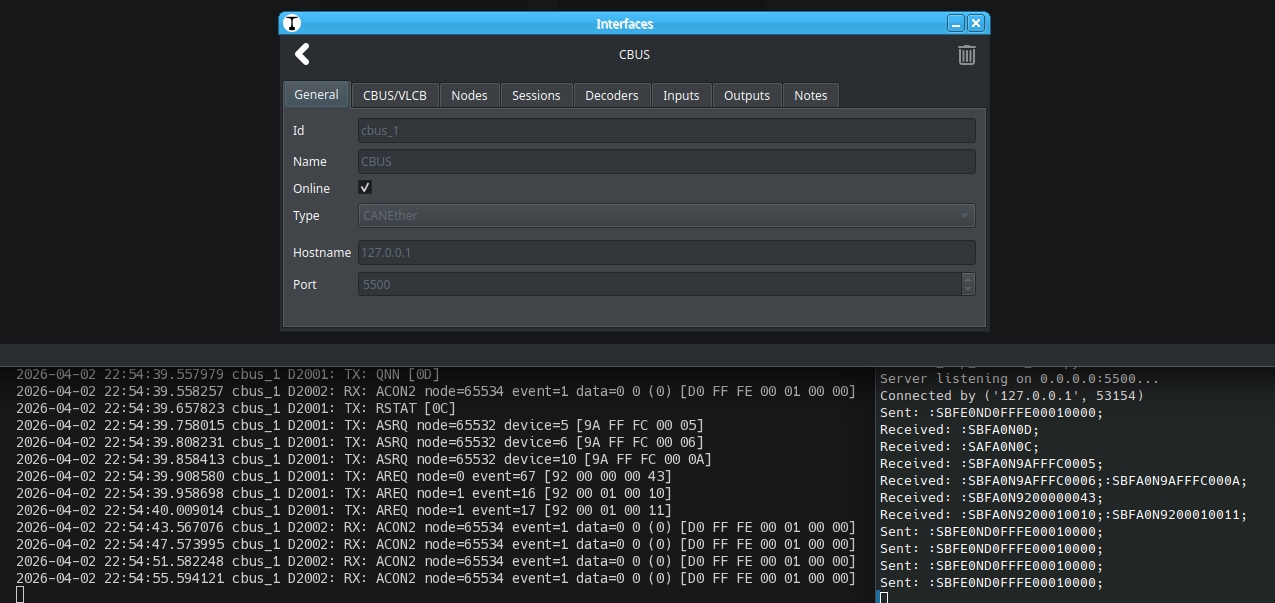Select the Sessions tab

pyautogui.click(x=536, y=95)
